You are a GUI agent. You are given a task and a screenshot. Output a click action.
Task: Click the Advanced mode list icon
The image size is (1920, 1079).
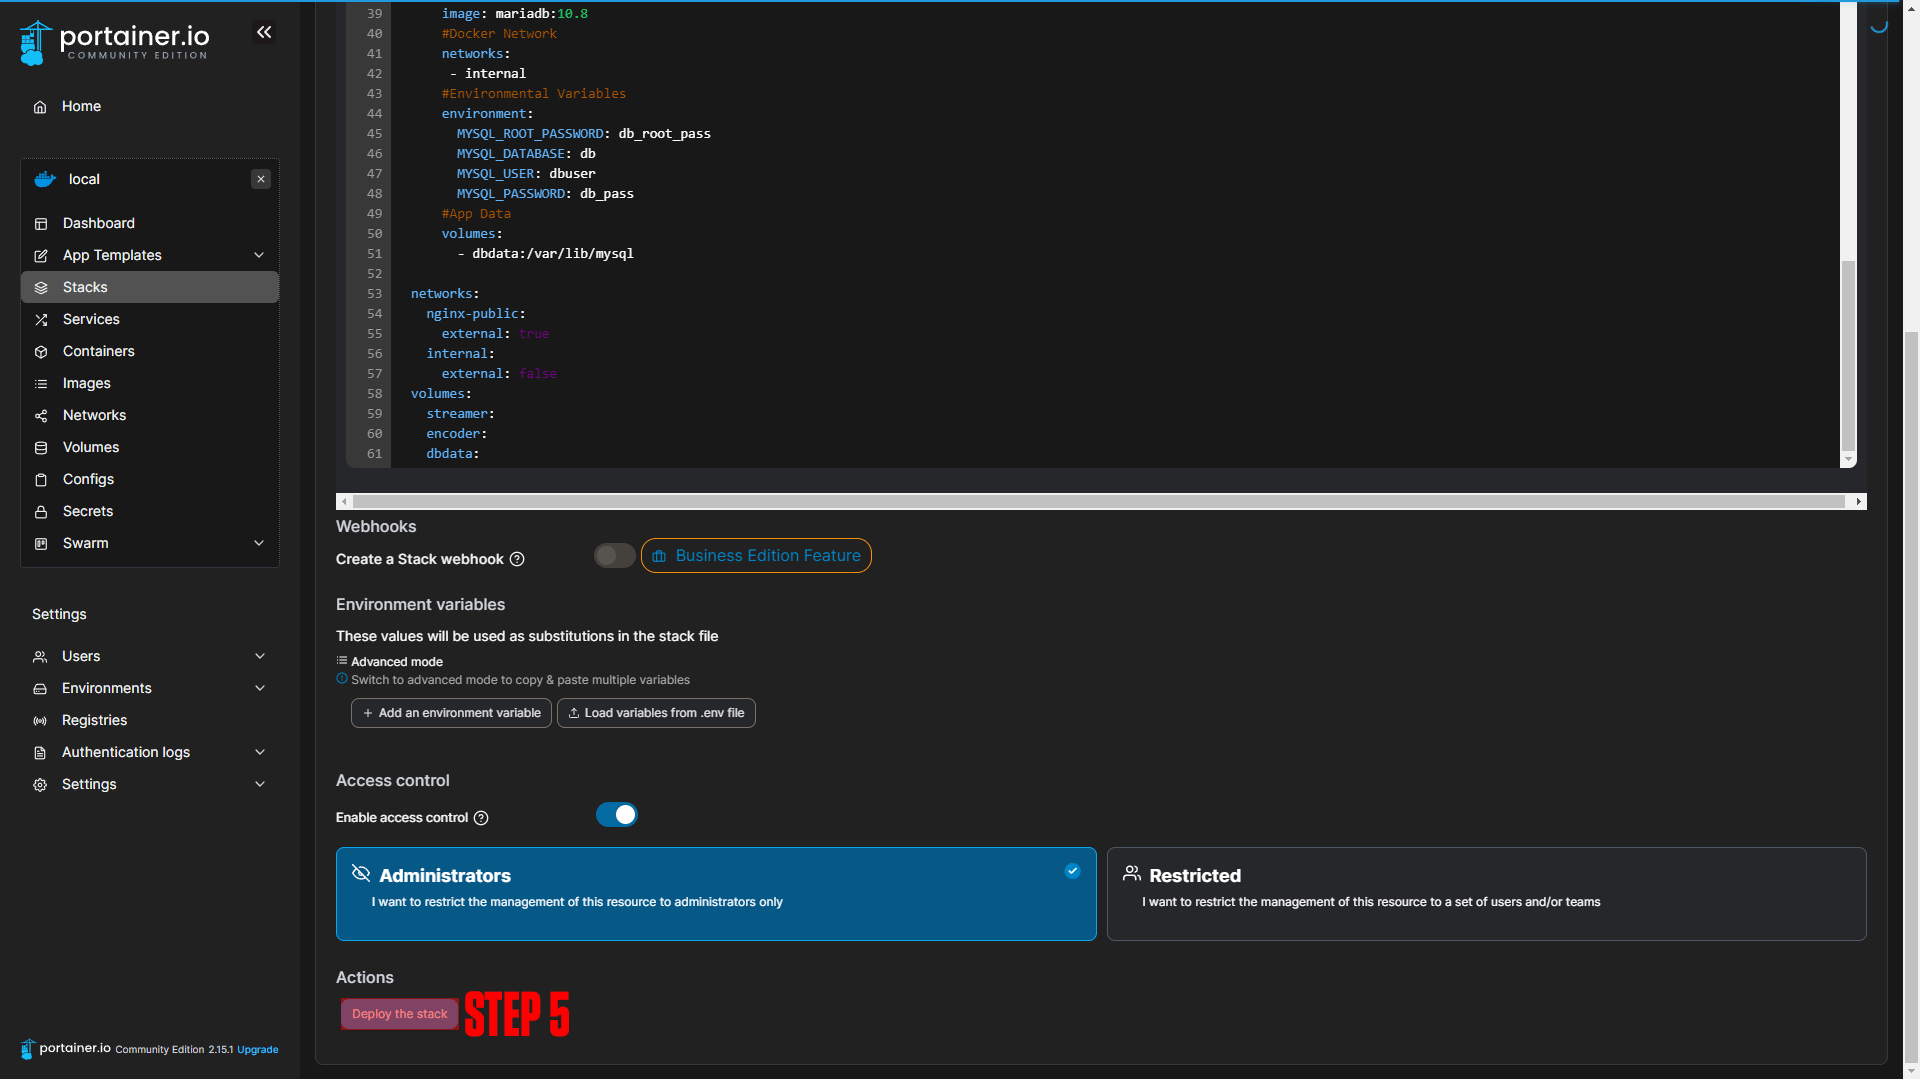pyautogui.click(x=342, y=661)
